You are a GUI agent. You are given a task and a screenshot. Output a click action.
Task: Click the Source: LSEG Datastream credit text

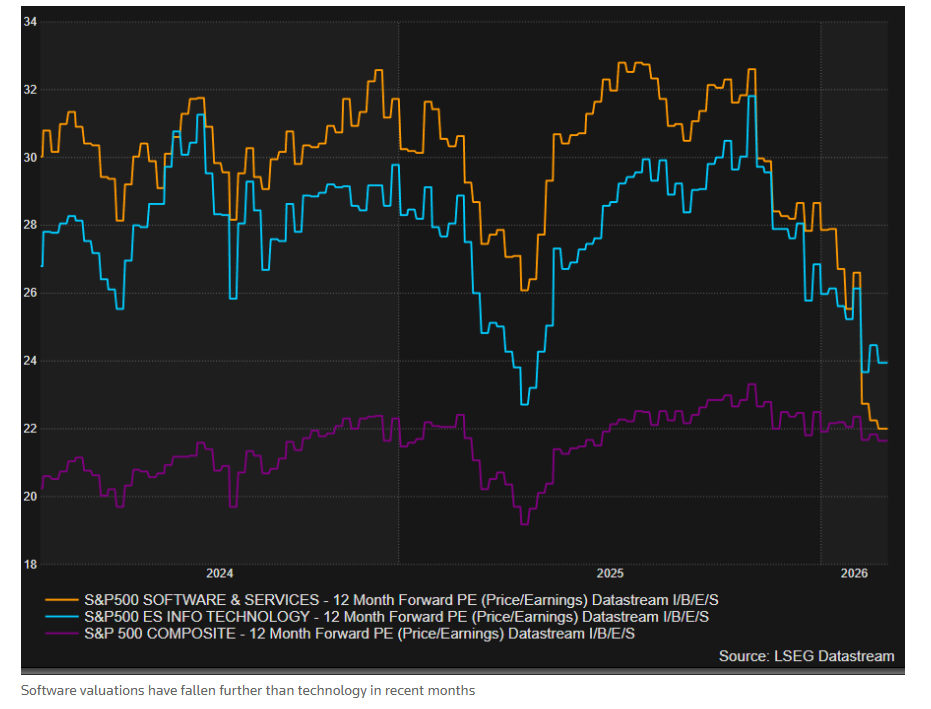[x=806, y=656]
